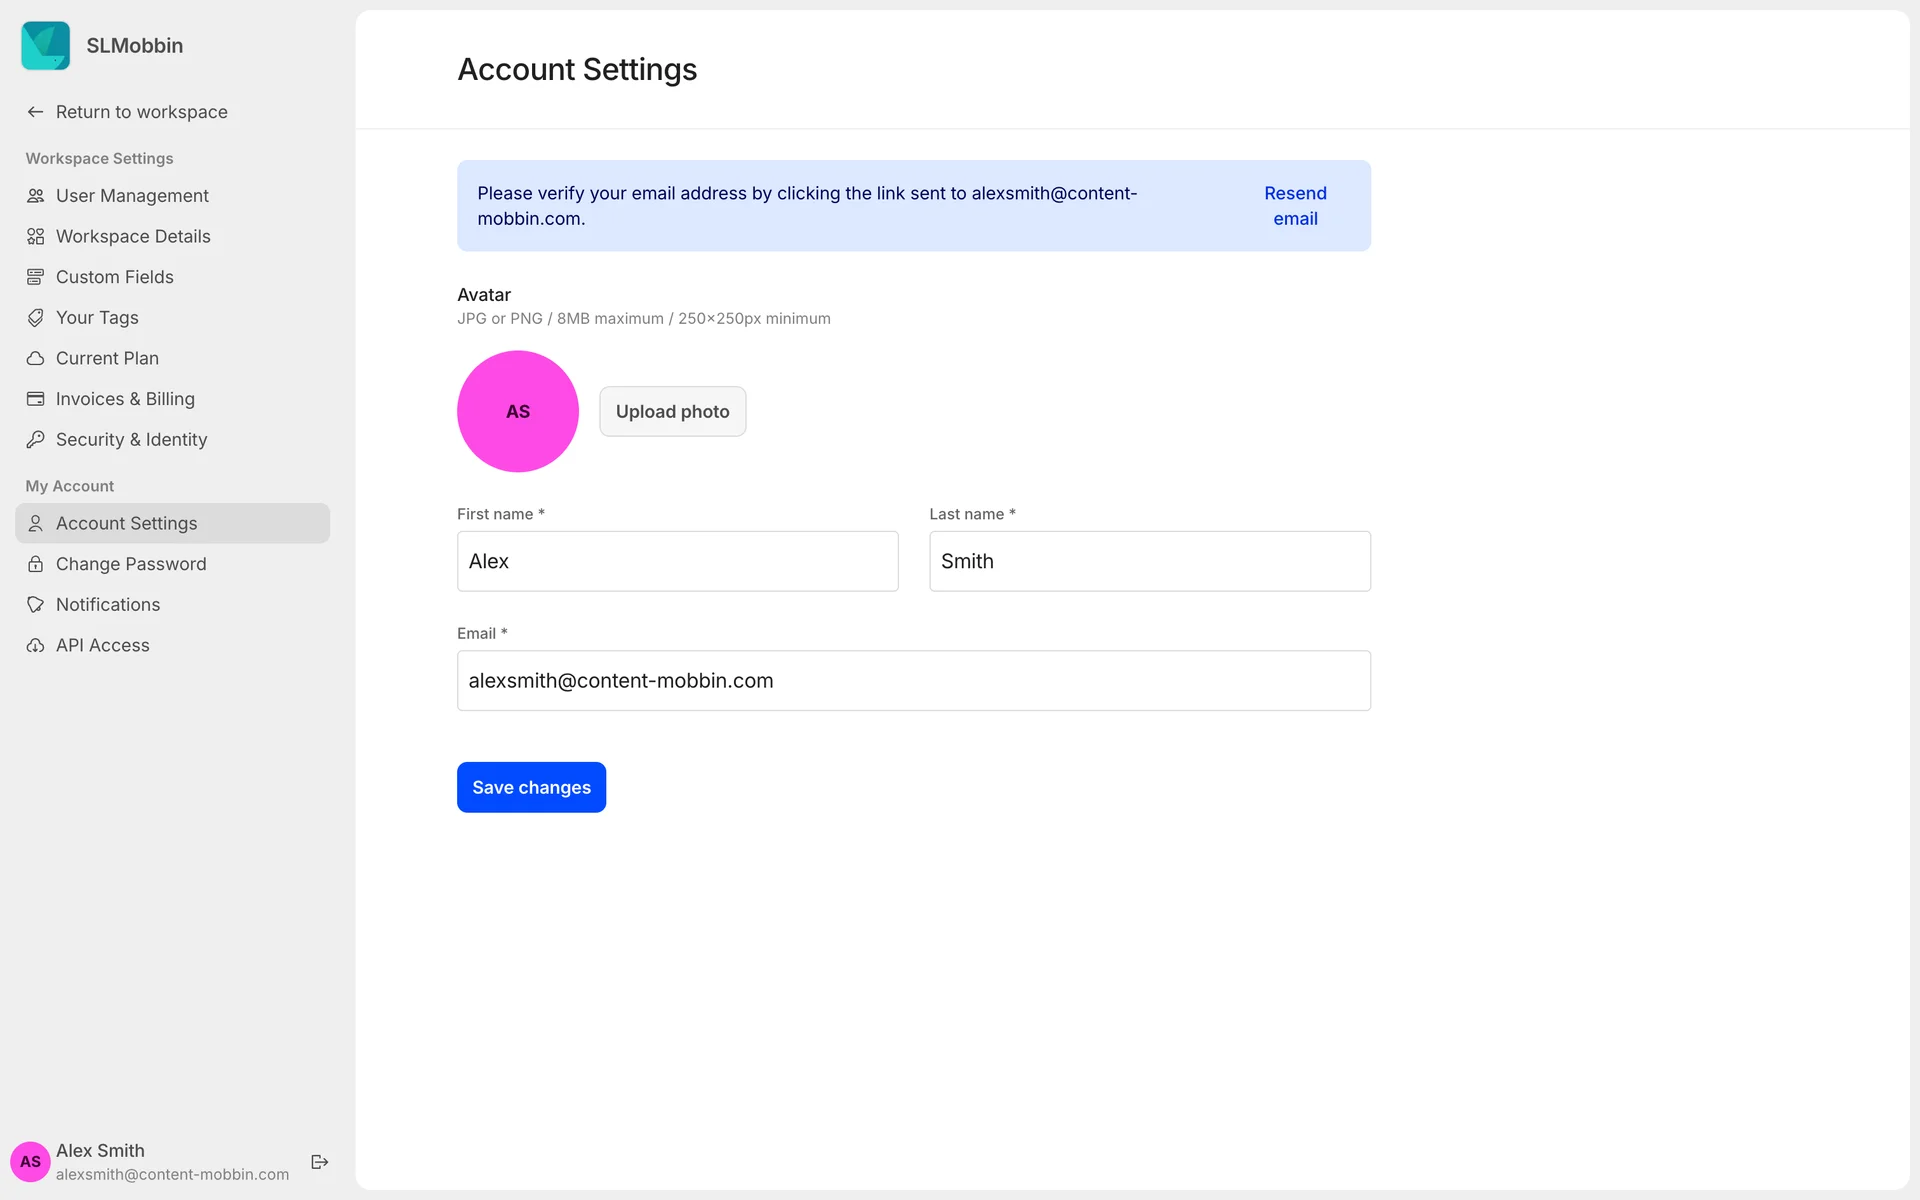Open Workspace Details settings
Image resolution: width=1920 pixels, height=1200 pixels.
click(133, 237)
